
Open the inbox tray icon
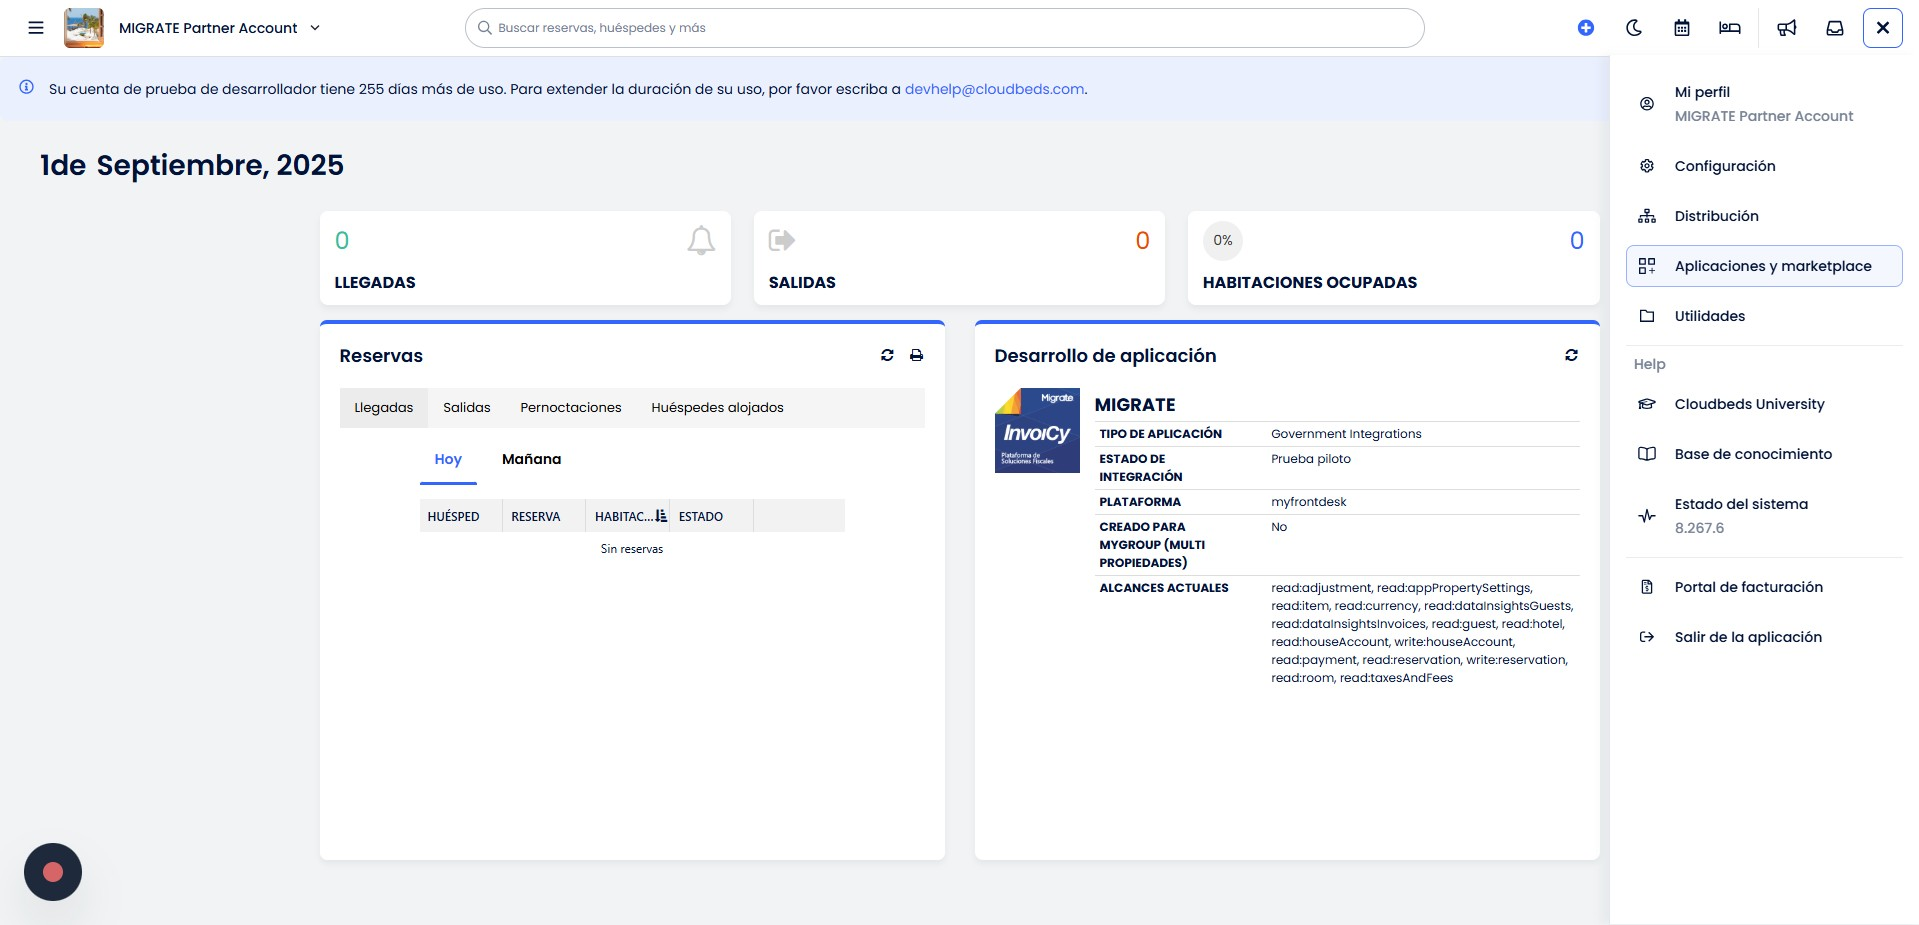click(1835, 28)
